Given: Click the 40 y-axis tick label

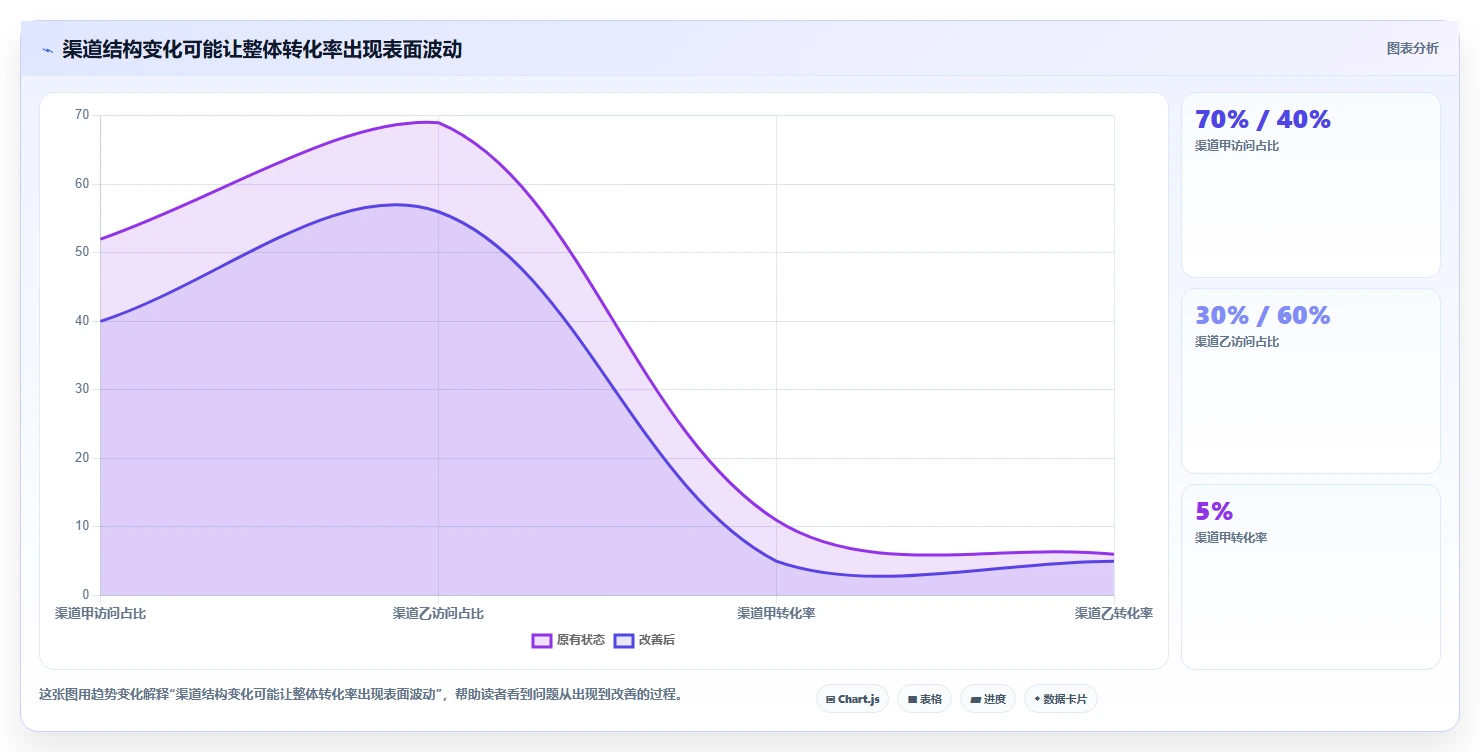Looking at the screenshot, I should point(82,321).
